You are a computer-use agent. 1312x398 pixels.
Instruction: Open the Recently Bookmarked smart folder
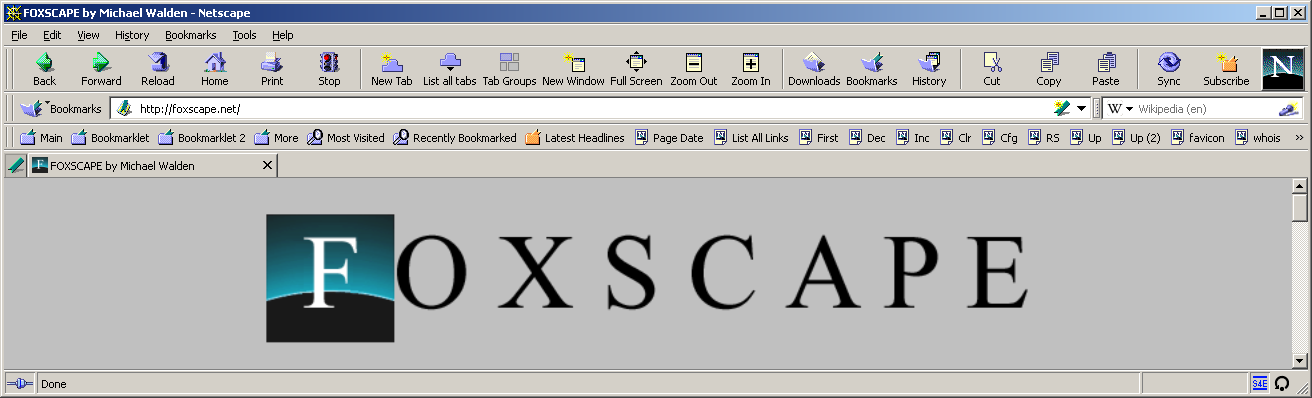pos(455,138)
